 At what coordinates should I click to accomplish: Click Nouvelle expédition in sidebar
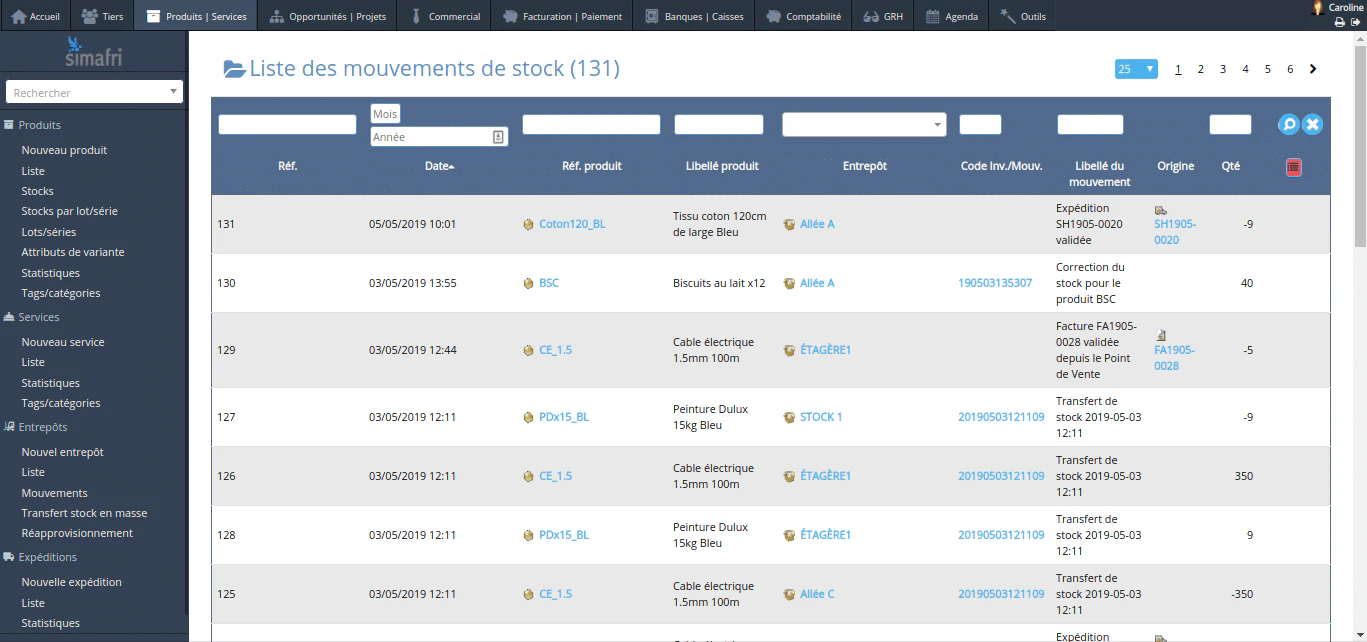pos(72,582)
